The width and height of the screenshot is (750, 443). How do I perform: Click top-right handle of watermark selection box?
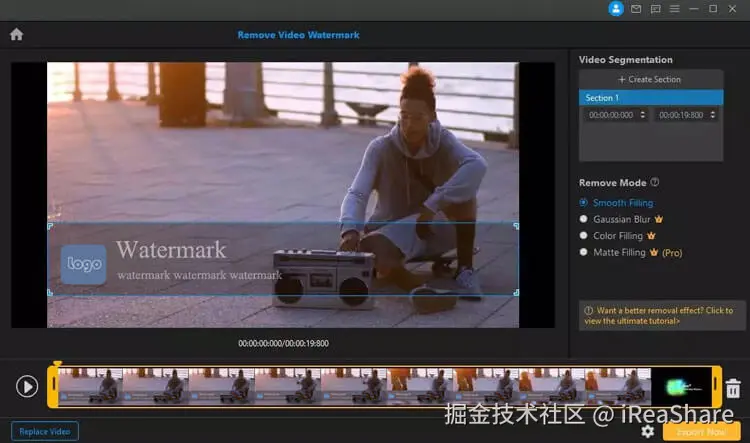516,226
